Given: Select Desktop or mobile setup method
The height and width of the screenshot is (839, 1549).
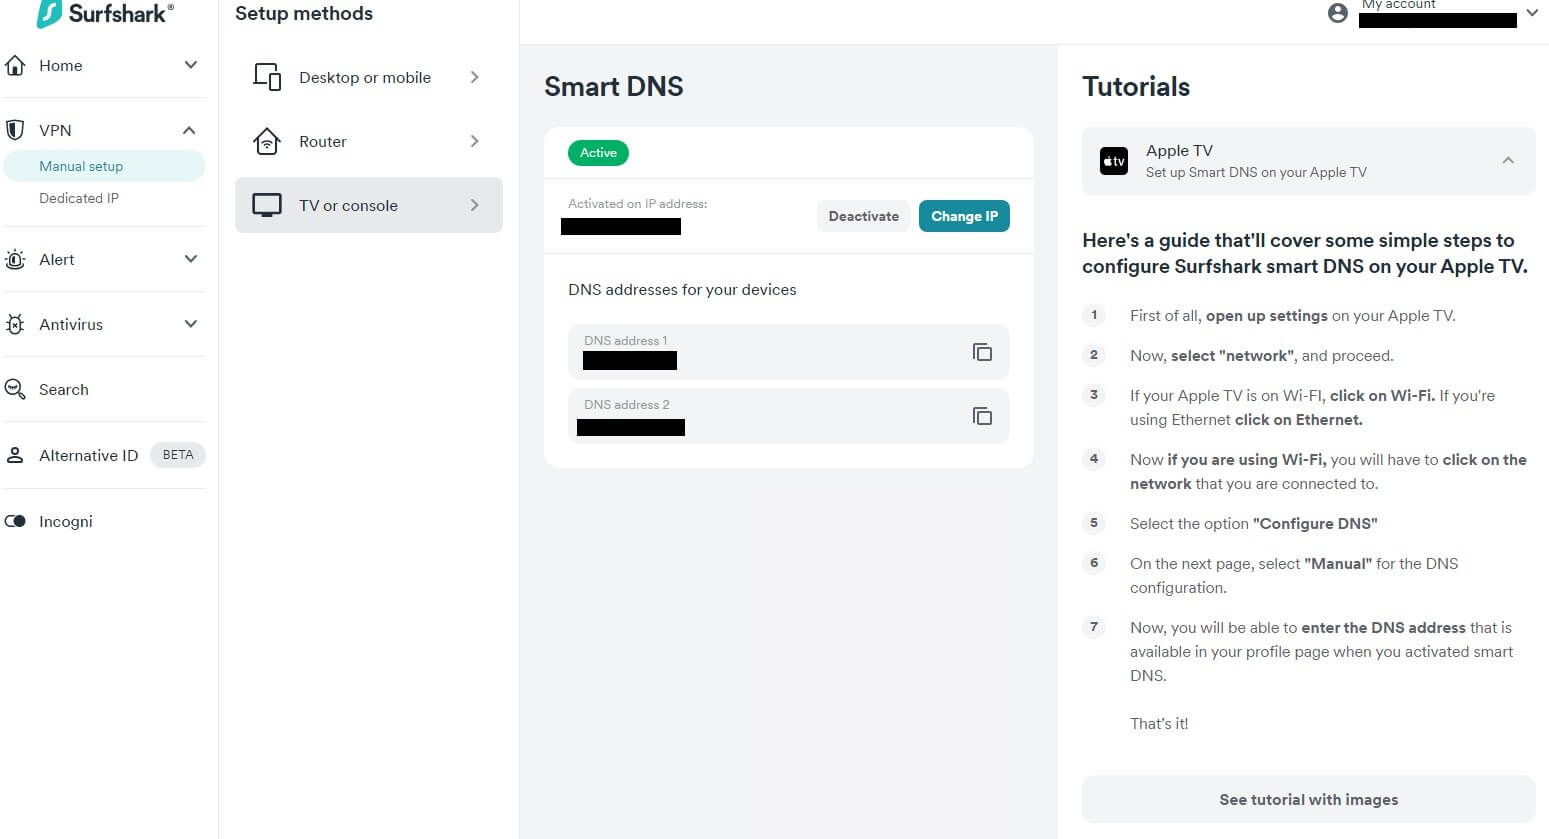Looking at the screenshot, I should coord(368,77).
